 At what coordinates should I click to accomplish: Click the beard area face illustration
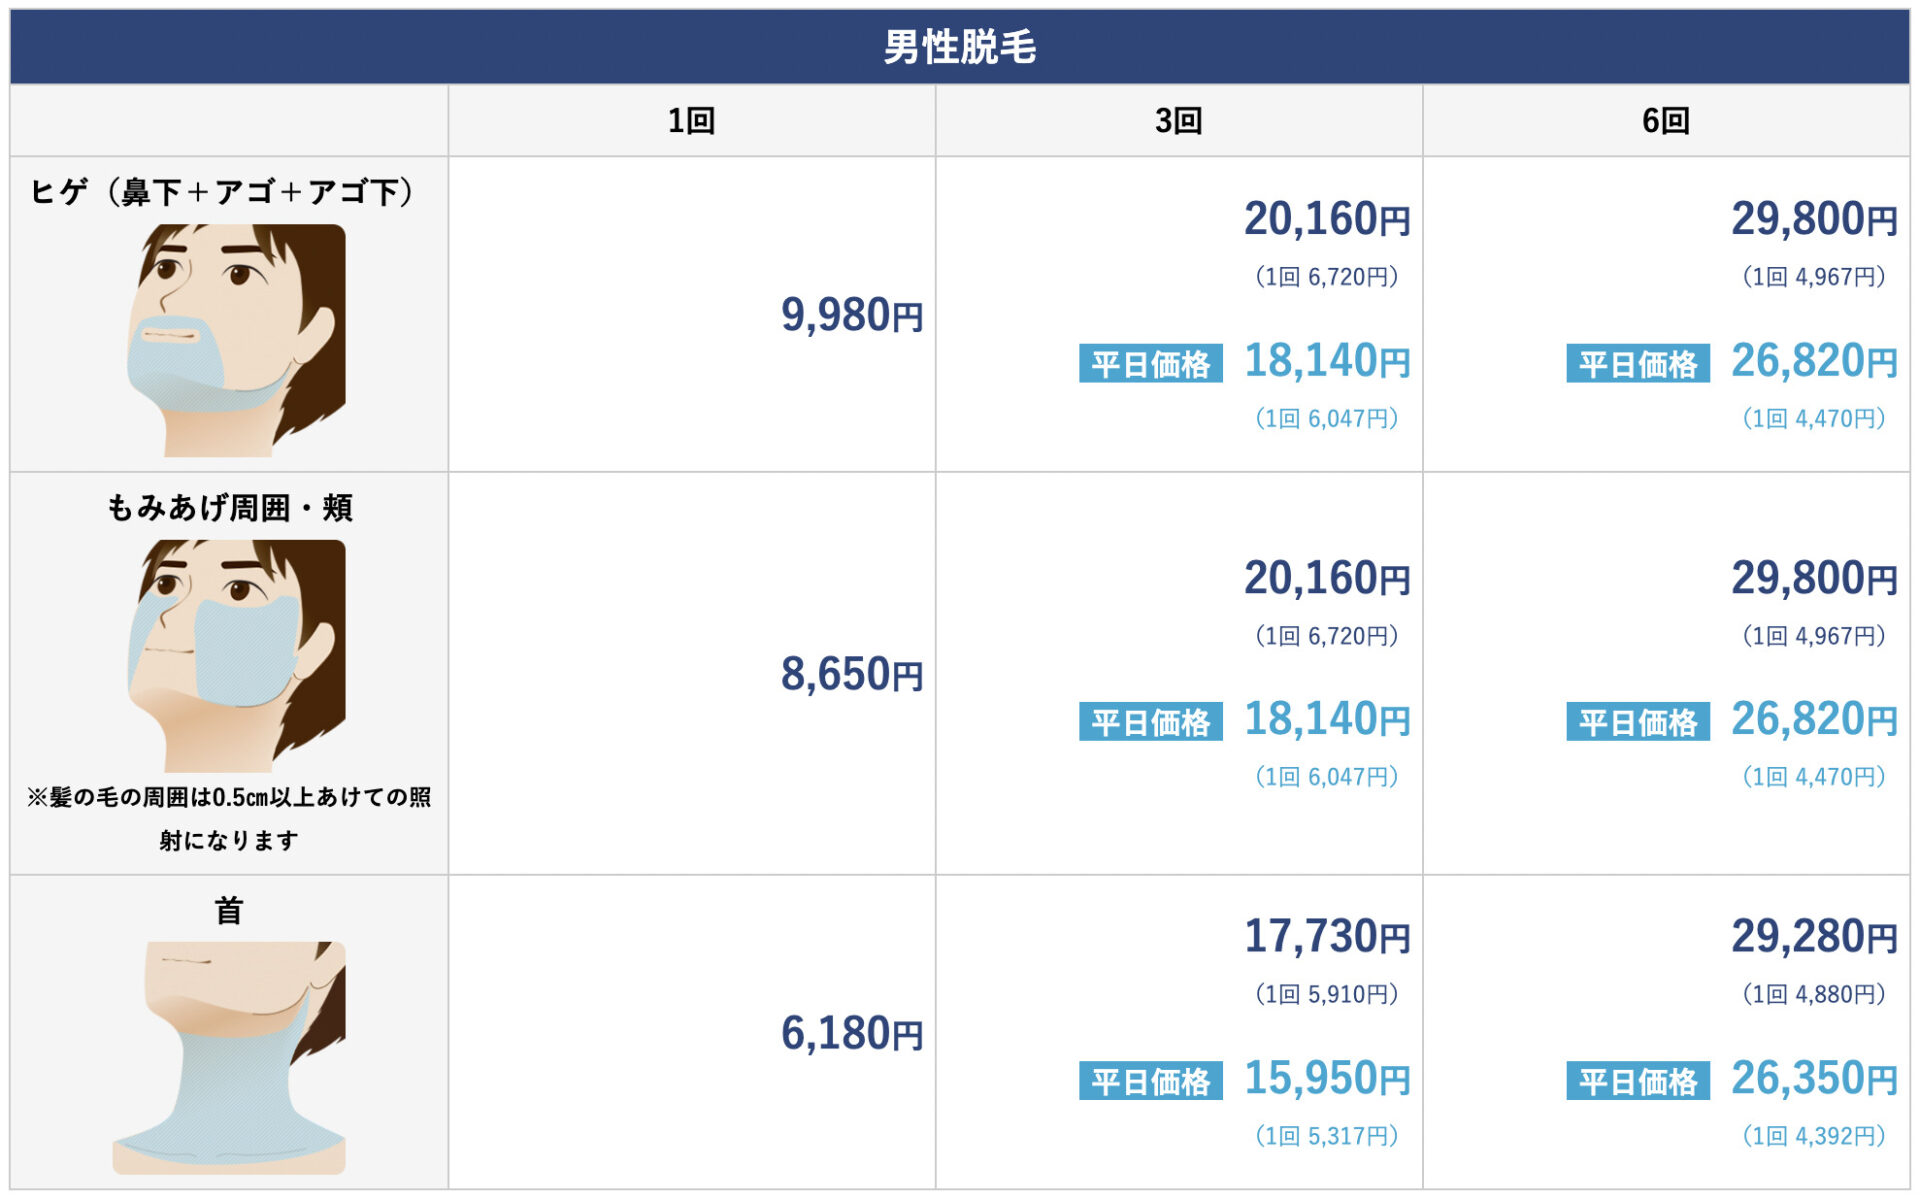[237, 340]
